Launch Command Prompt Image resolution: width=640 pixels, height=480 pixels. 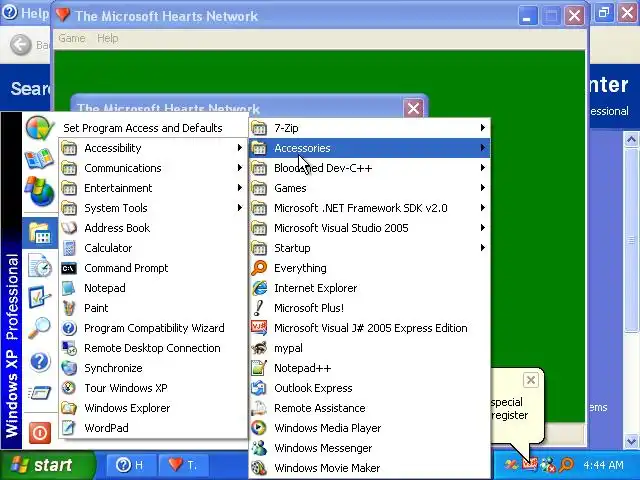point(153,268)
